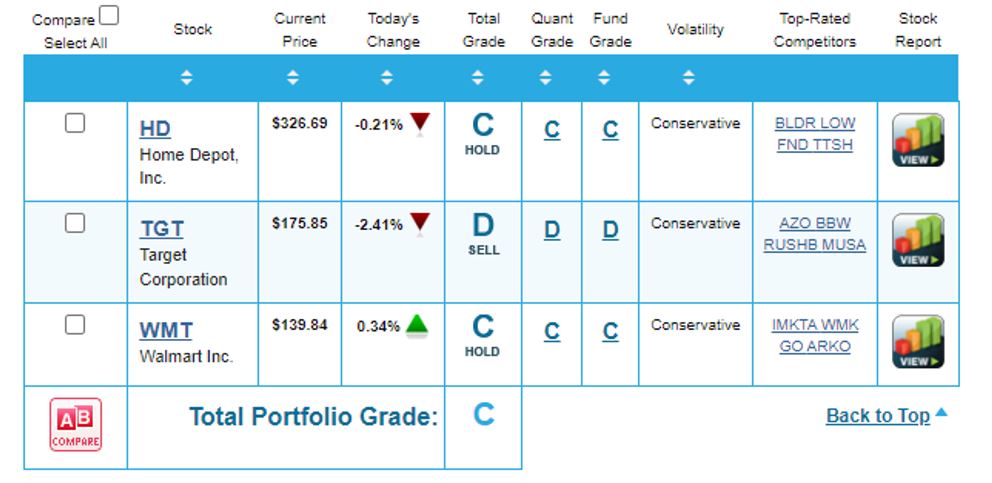Check the Target compare checkbox
The image size is (992, 483).
click(x=75, y=223)
